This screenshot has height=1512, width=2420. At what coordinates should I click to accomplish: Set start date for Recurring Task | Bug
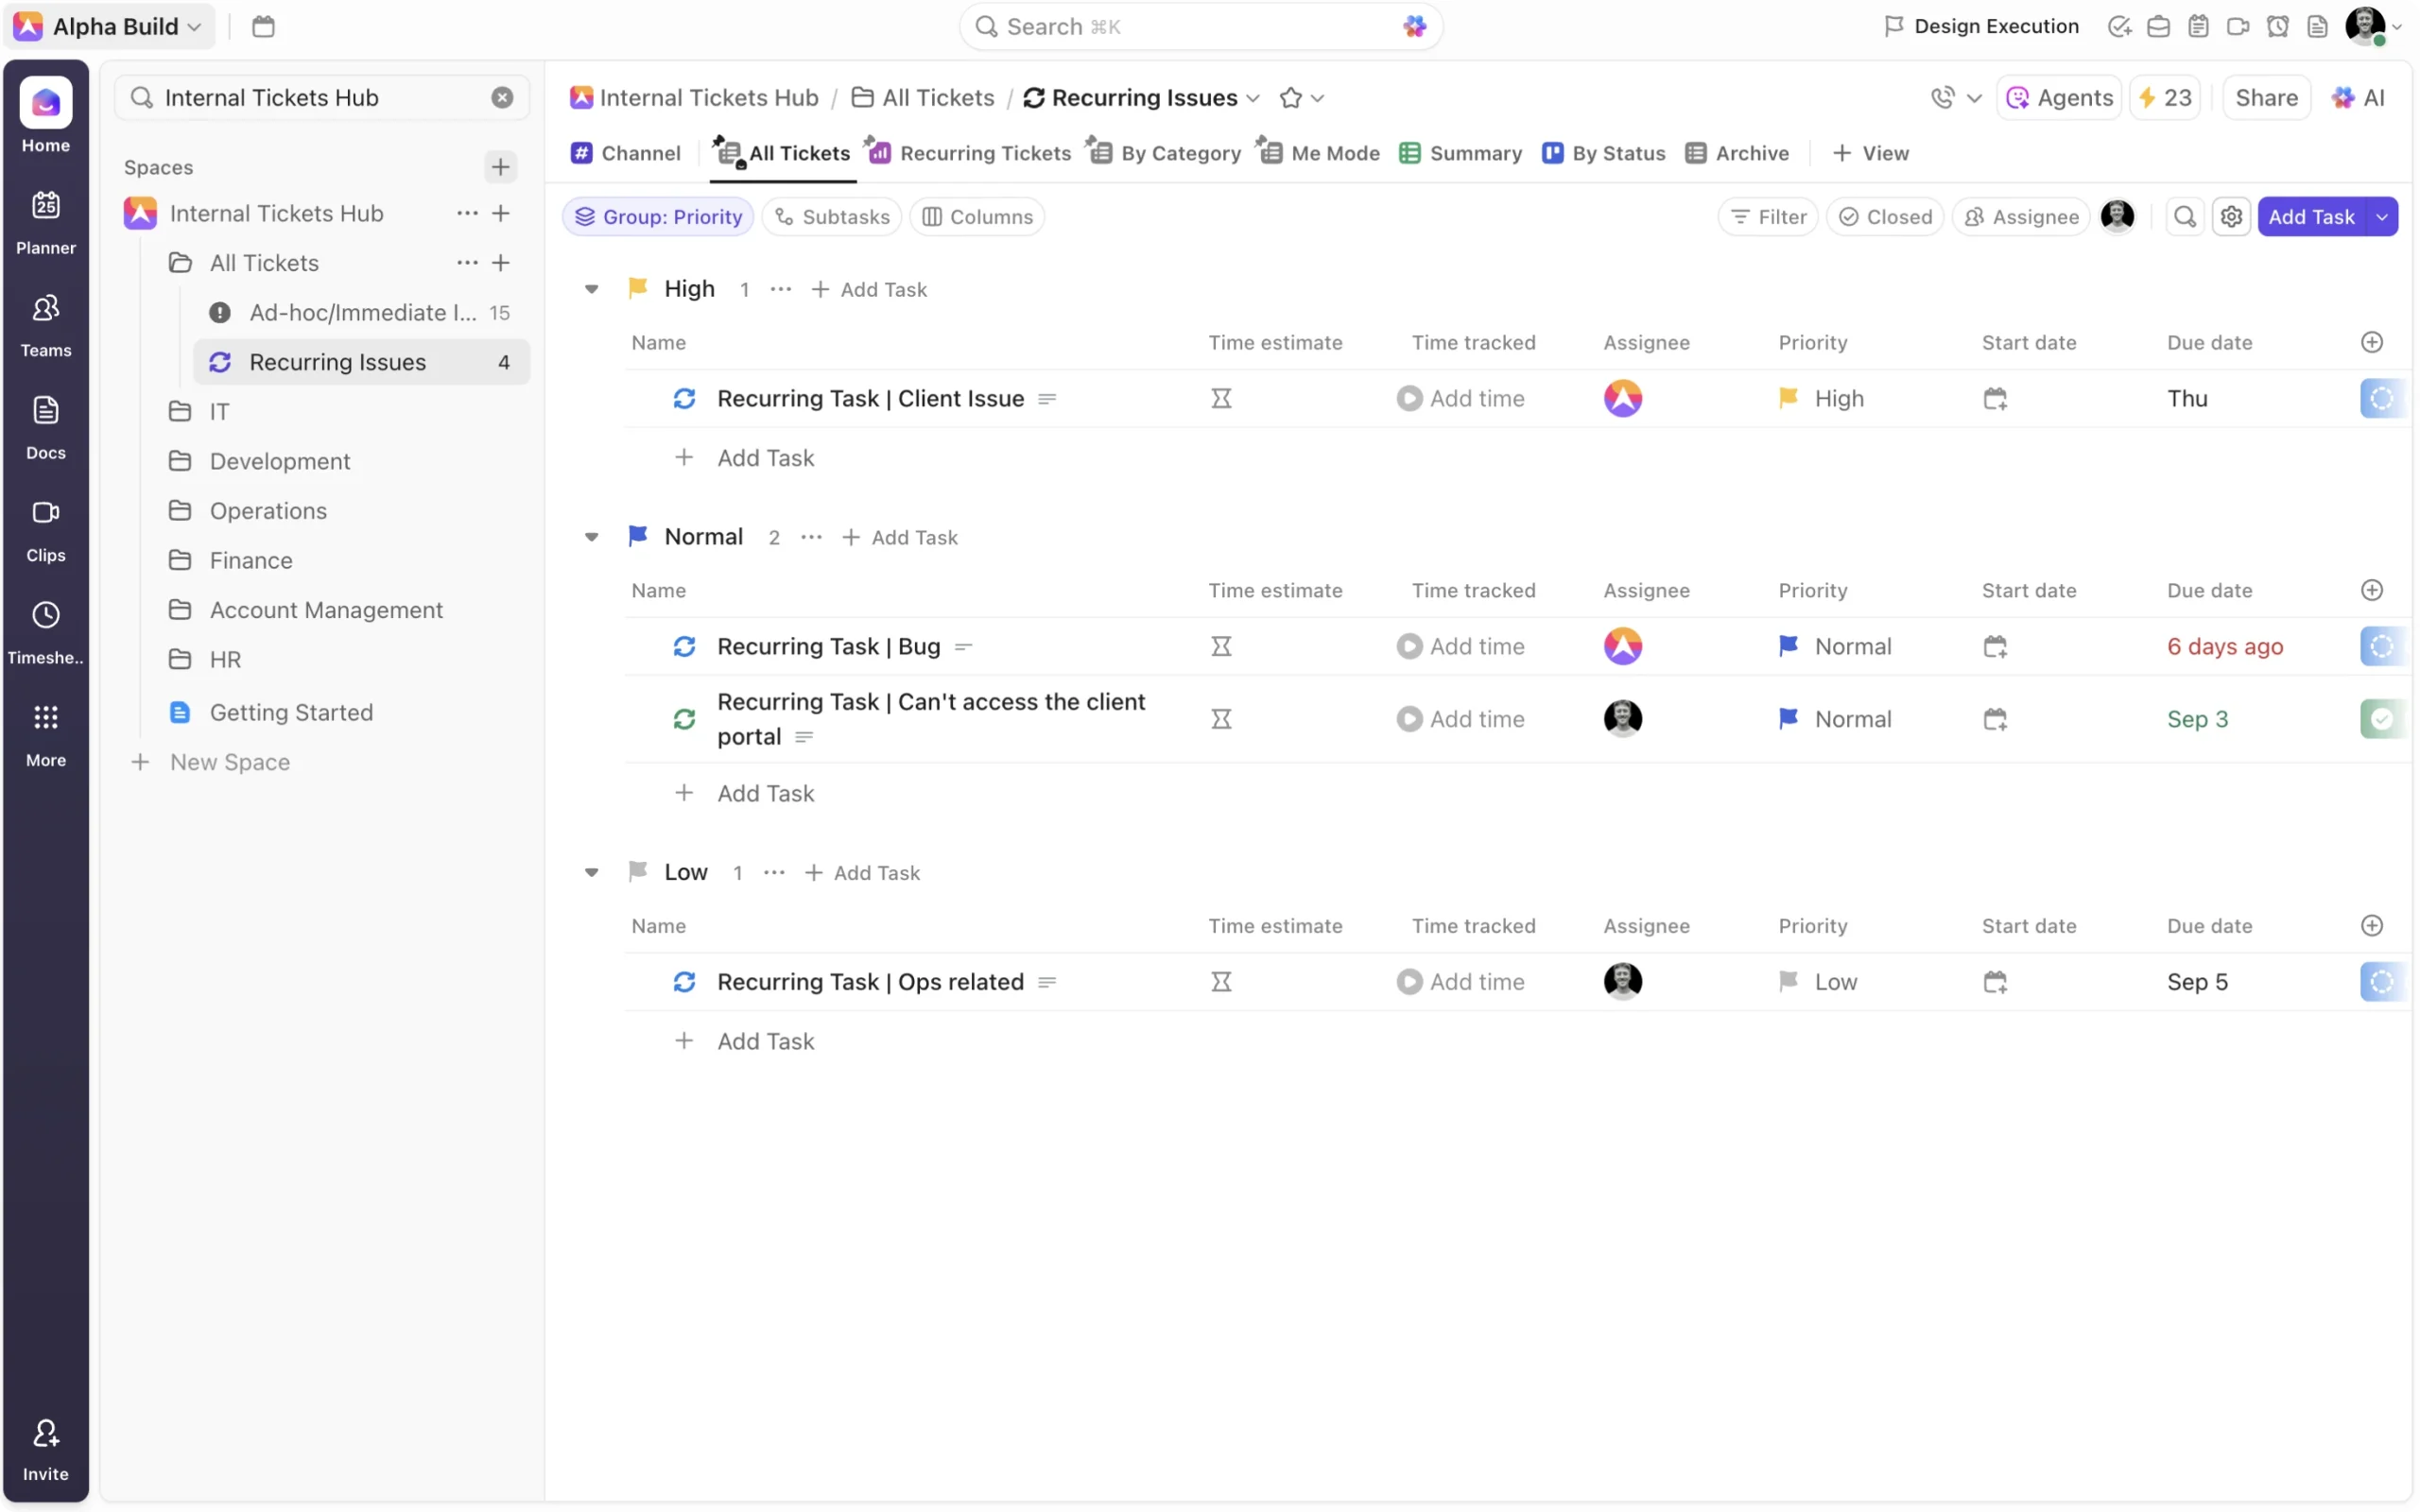1994,647
